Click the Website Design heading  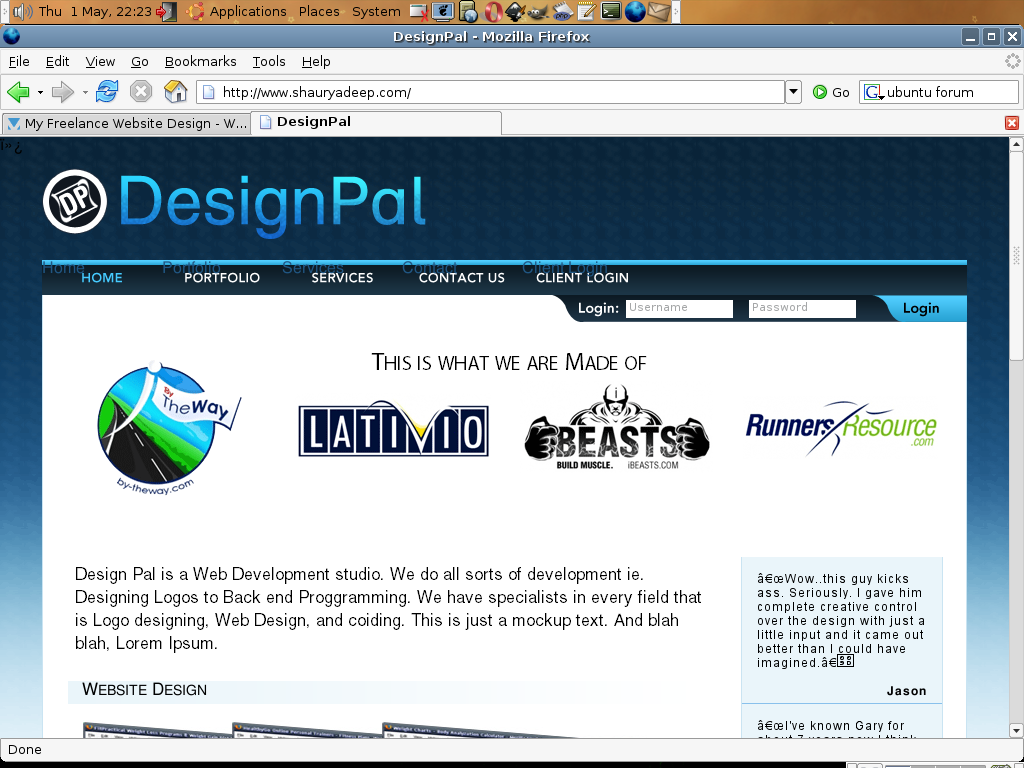tap(144, 690)
